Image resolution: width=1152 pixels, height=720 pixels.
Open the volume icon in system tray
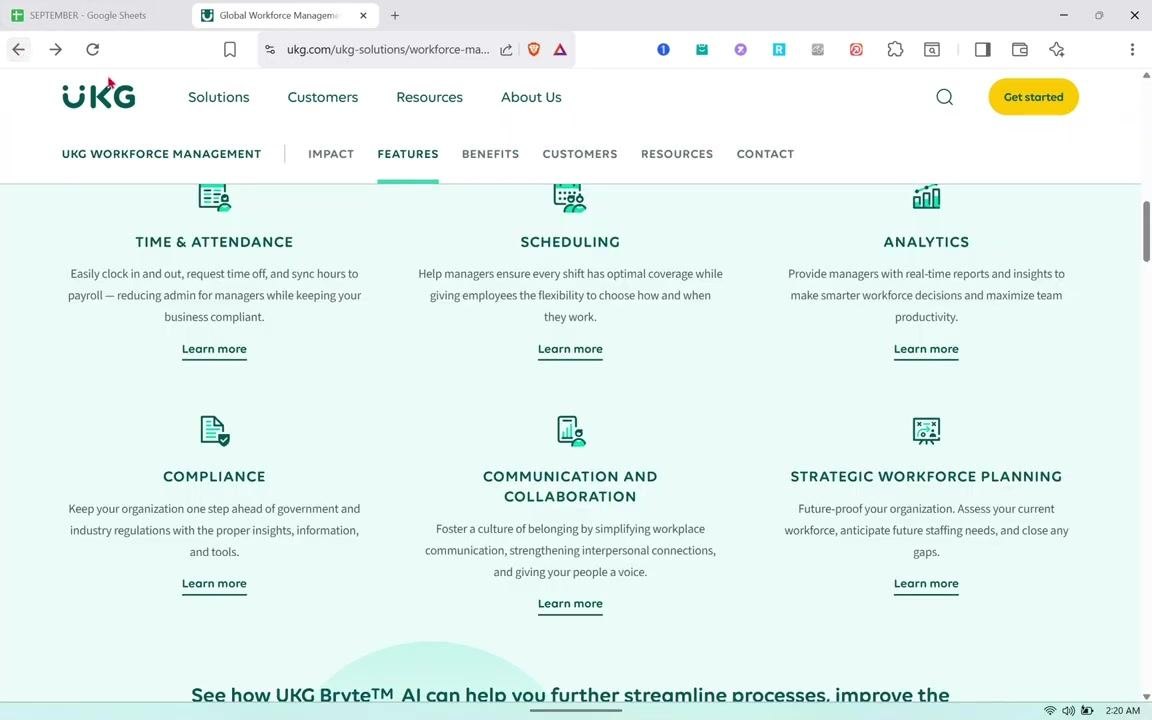[x=1068, y=710]
